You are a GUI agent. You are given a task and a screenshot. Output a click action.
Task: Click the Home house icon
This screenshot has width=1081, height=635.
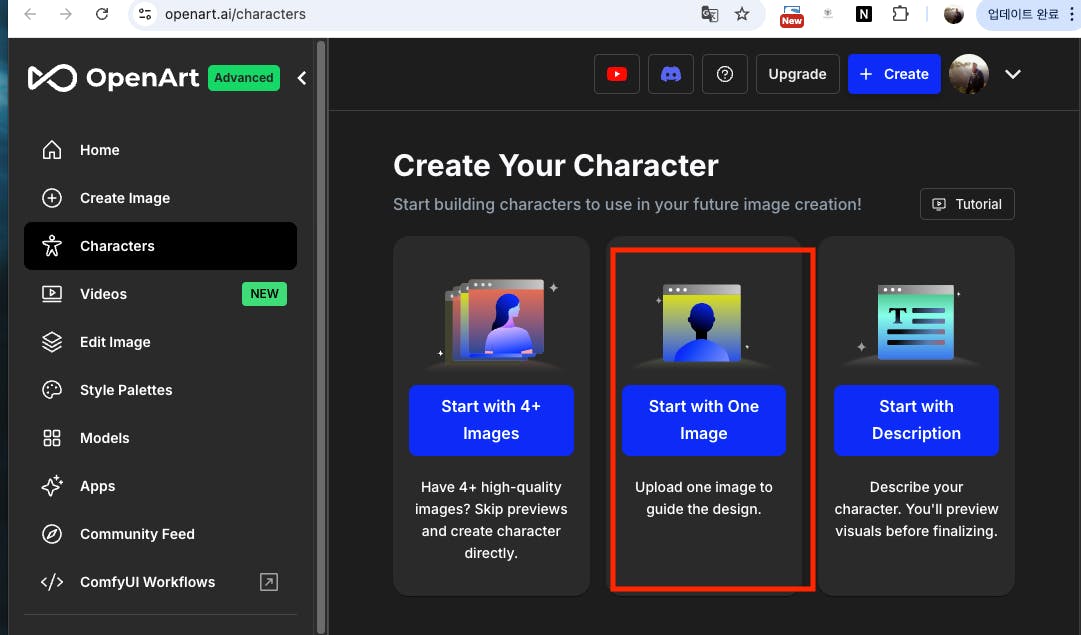click(52, 150)
